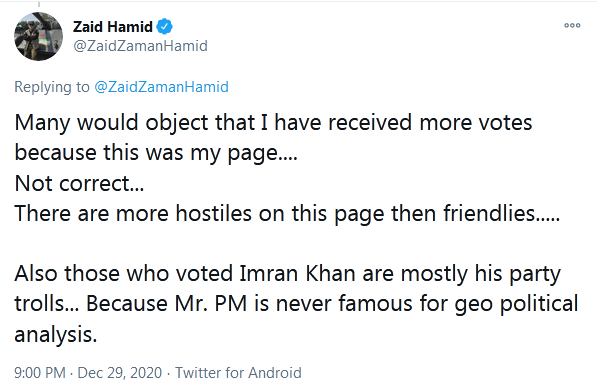The height and width of the screenshot is (392, 597).
Task: Click the Dec 29, 2020 date
Action: 120,373
